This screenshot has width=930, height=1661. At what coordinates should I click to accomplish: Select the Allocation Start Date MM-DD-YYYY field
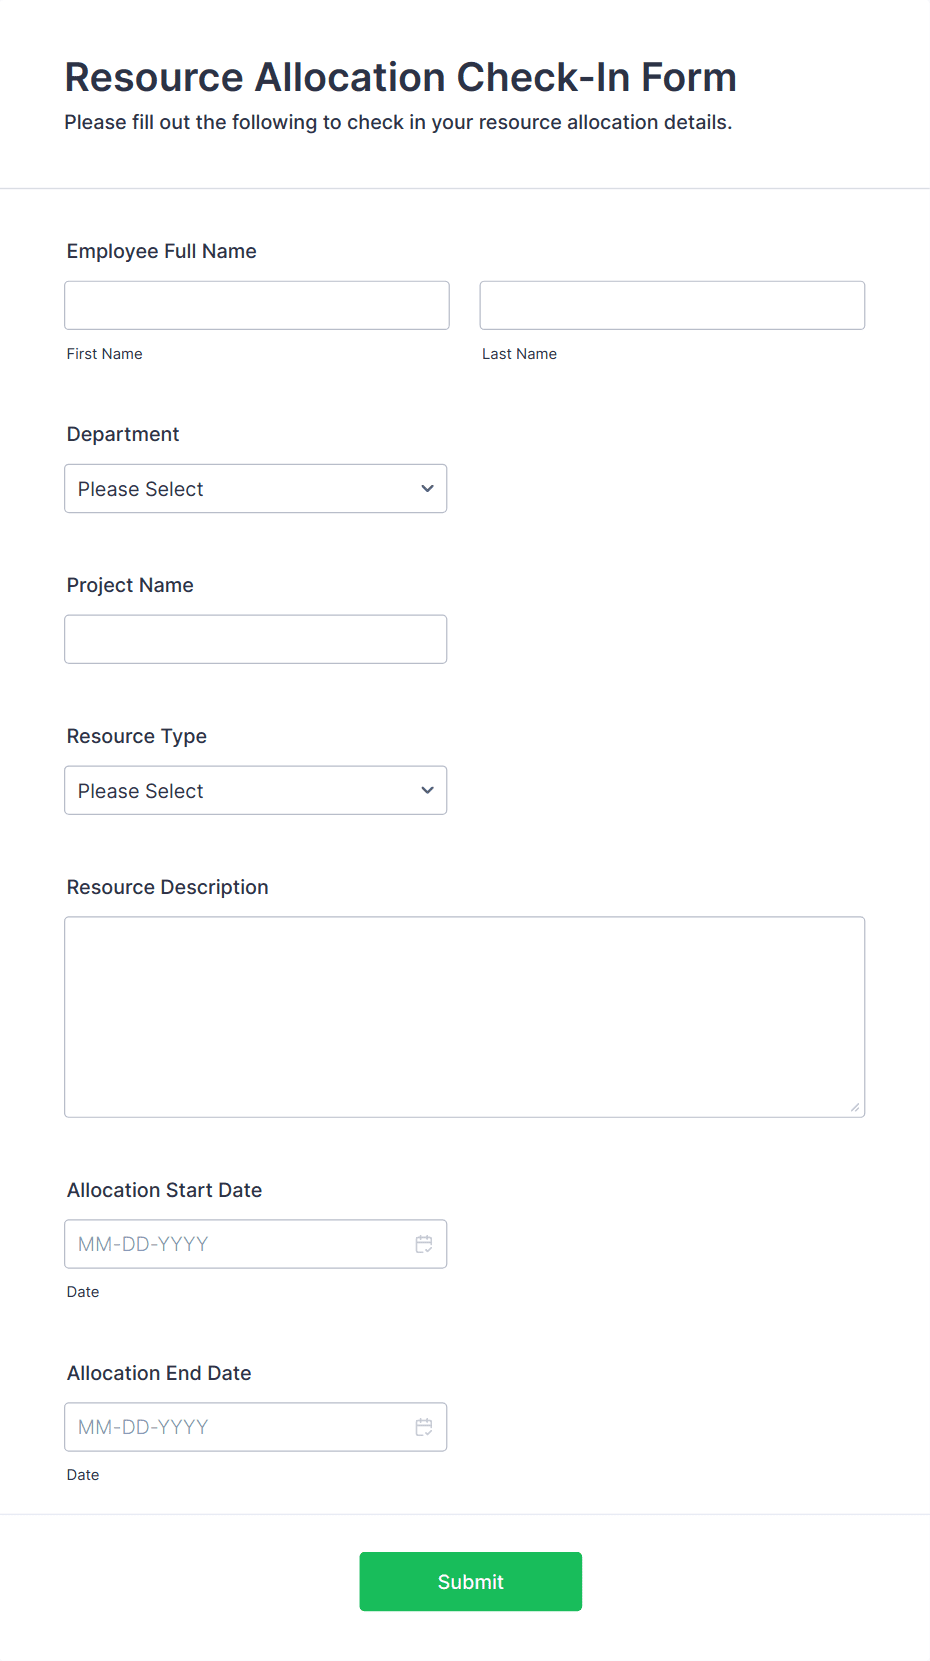(x=256, y=1244)
